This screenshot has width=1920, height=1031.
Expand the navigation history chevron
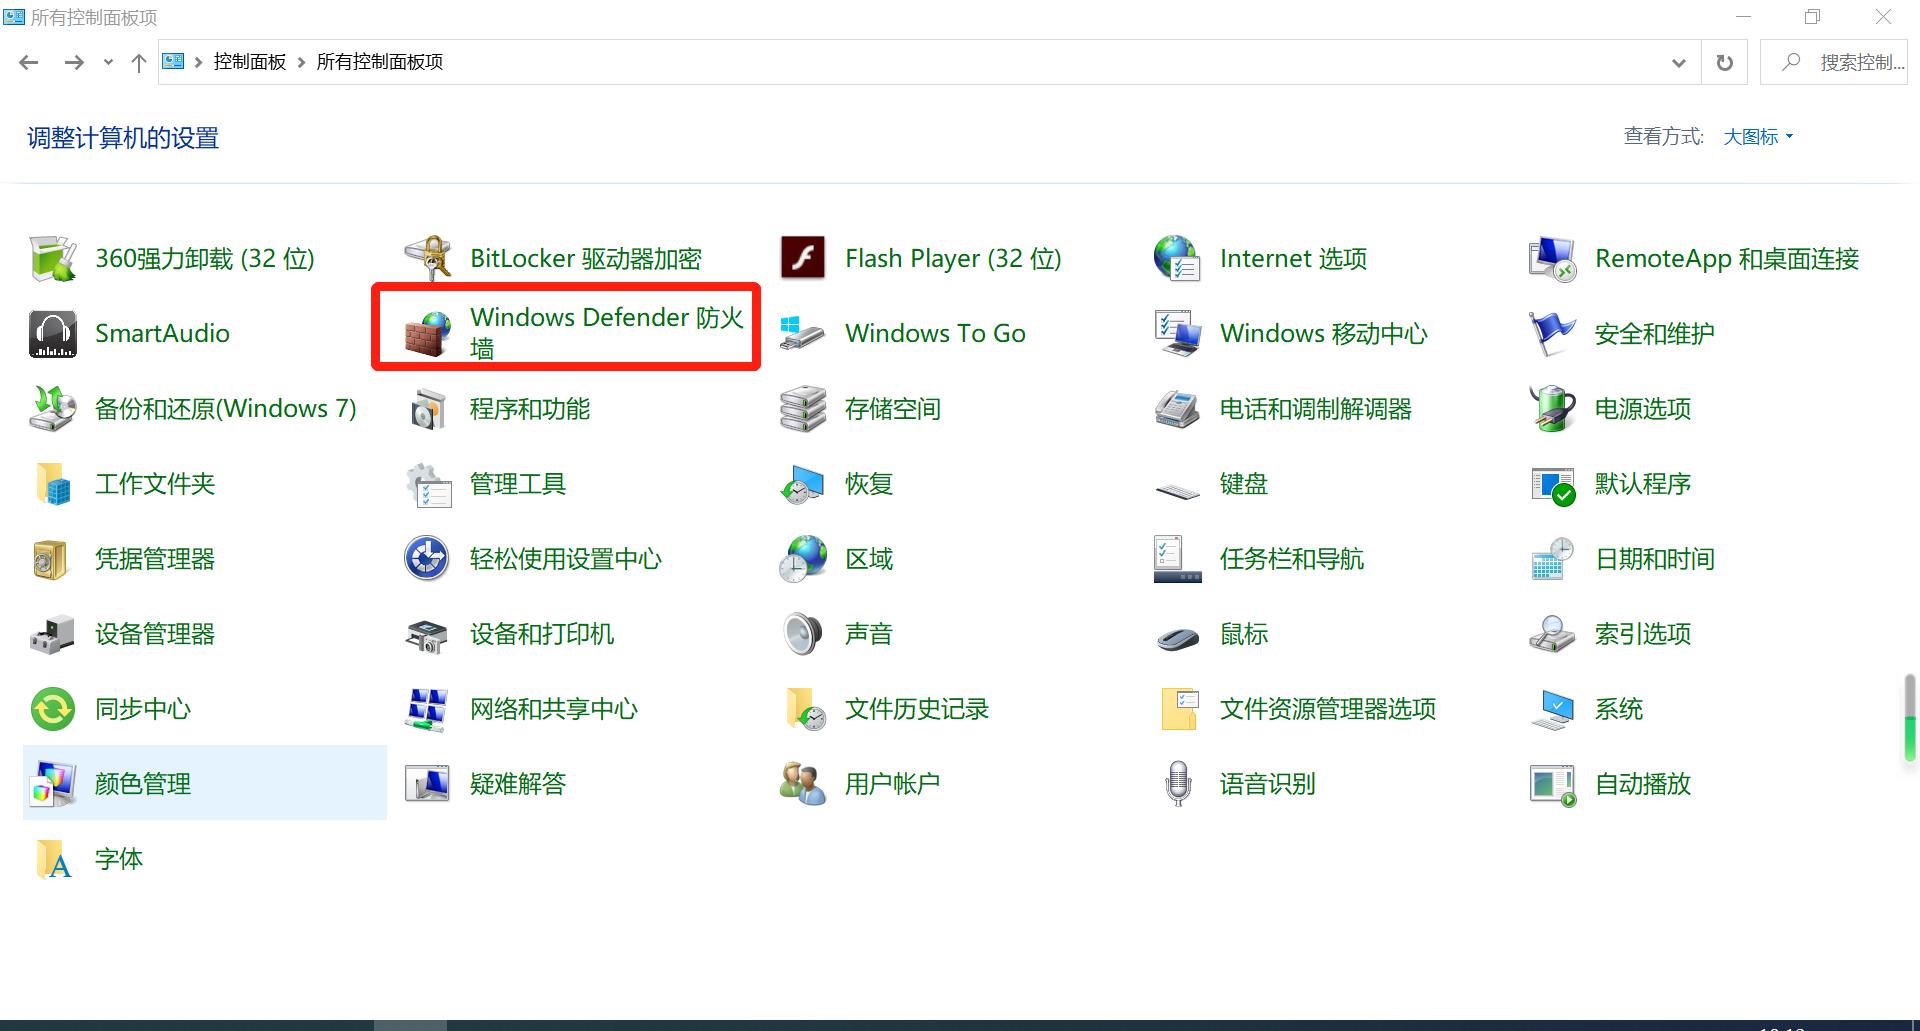pos(107,61)
